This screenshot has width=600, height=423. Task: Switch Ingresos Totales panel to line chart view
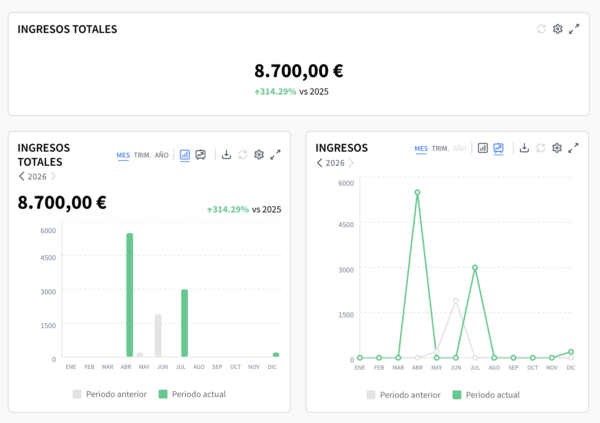[x=201, y=155]
